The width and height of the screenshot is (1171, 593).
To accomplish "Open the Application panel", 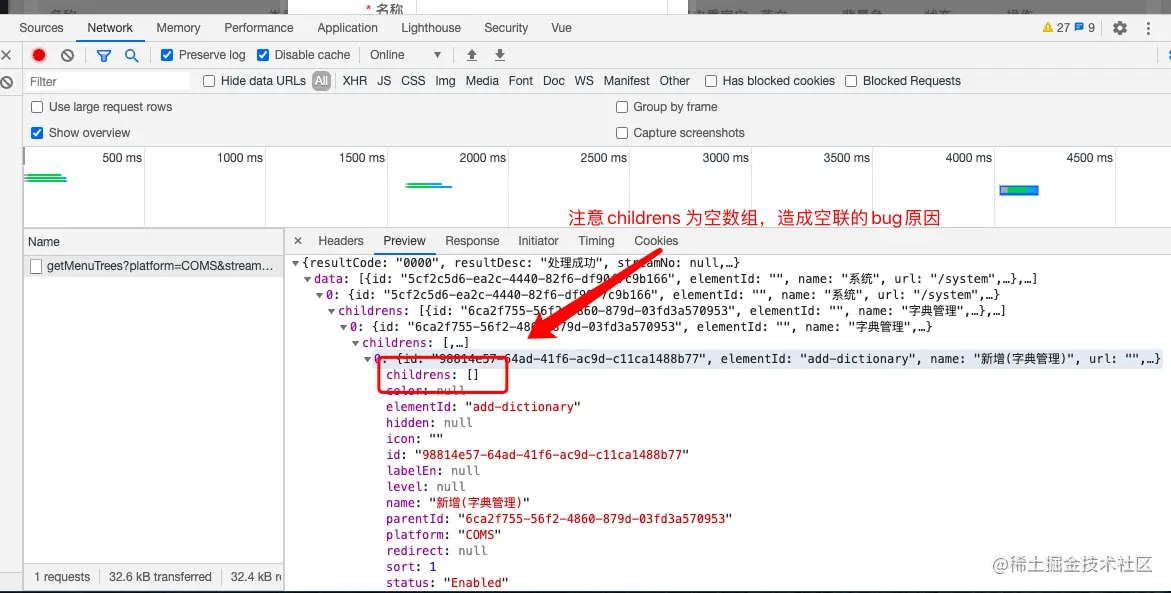I will coord(347,28).
